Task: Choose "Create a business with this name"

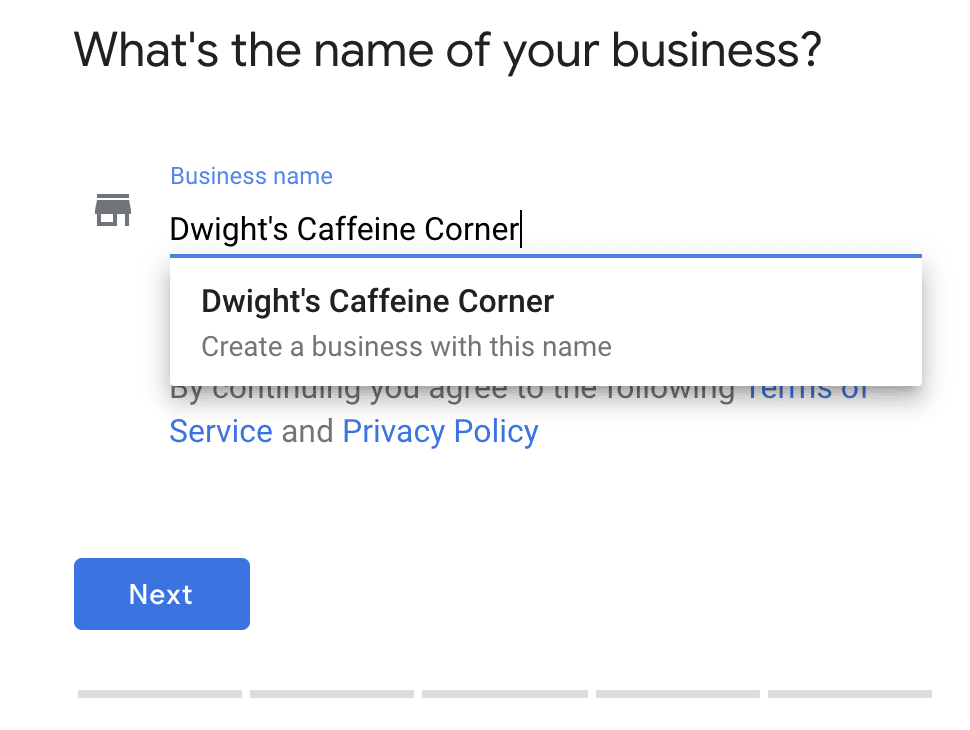Action: pos(406,347)
